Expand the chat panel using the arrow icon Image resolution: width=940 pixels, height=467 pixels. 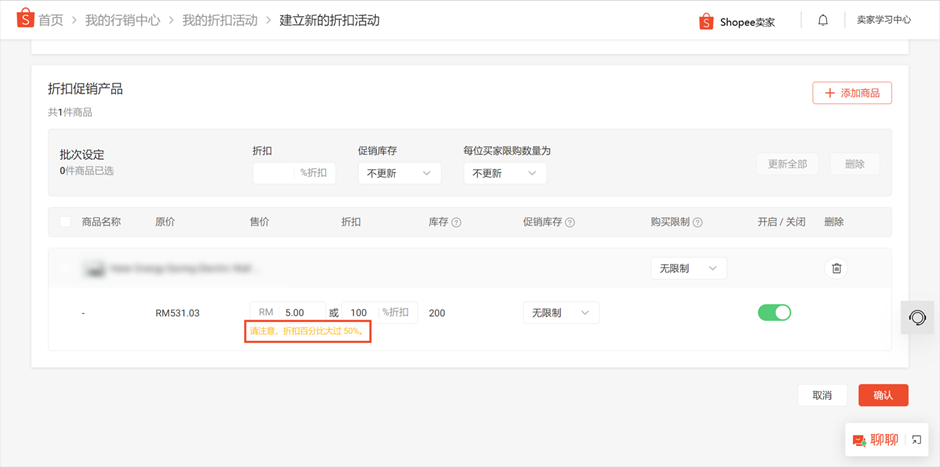coord(916,440)
